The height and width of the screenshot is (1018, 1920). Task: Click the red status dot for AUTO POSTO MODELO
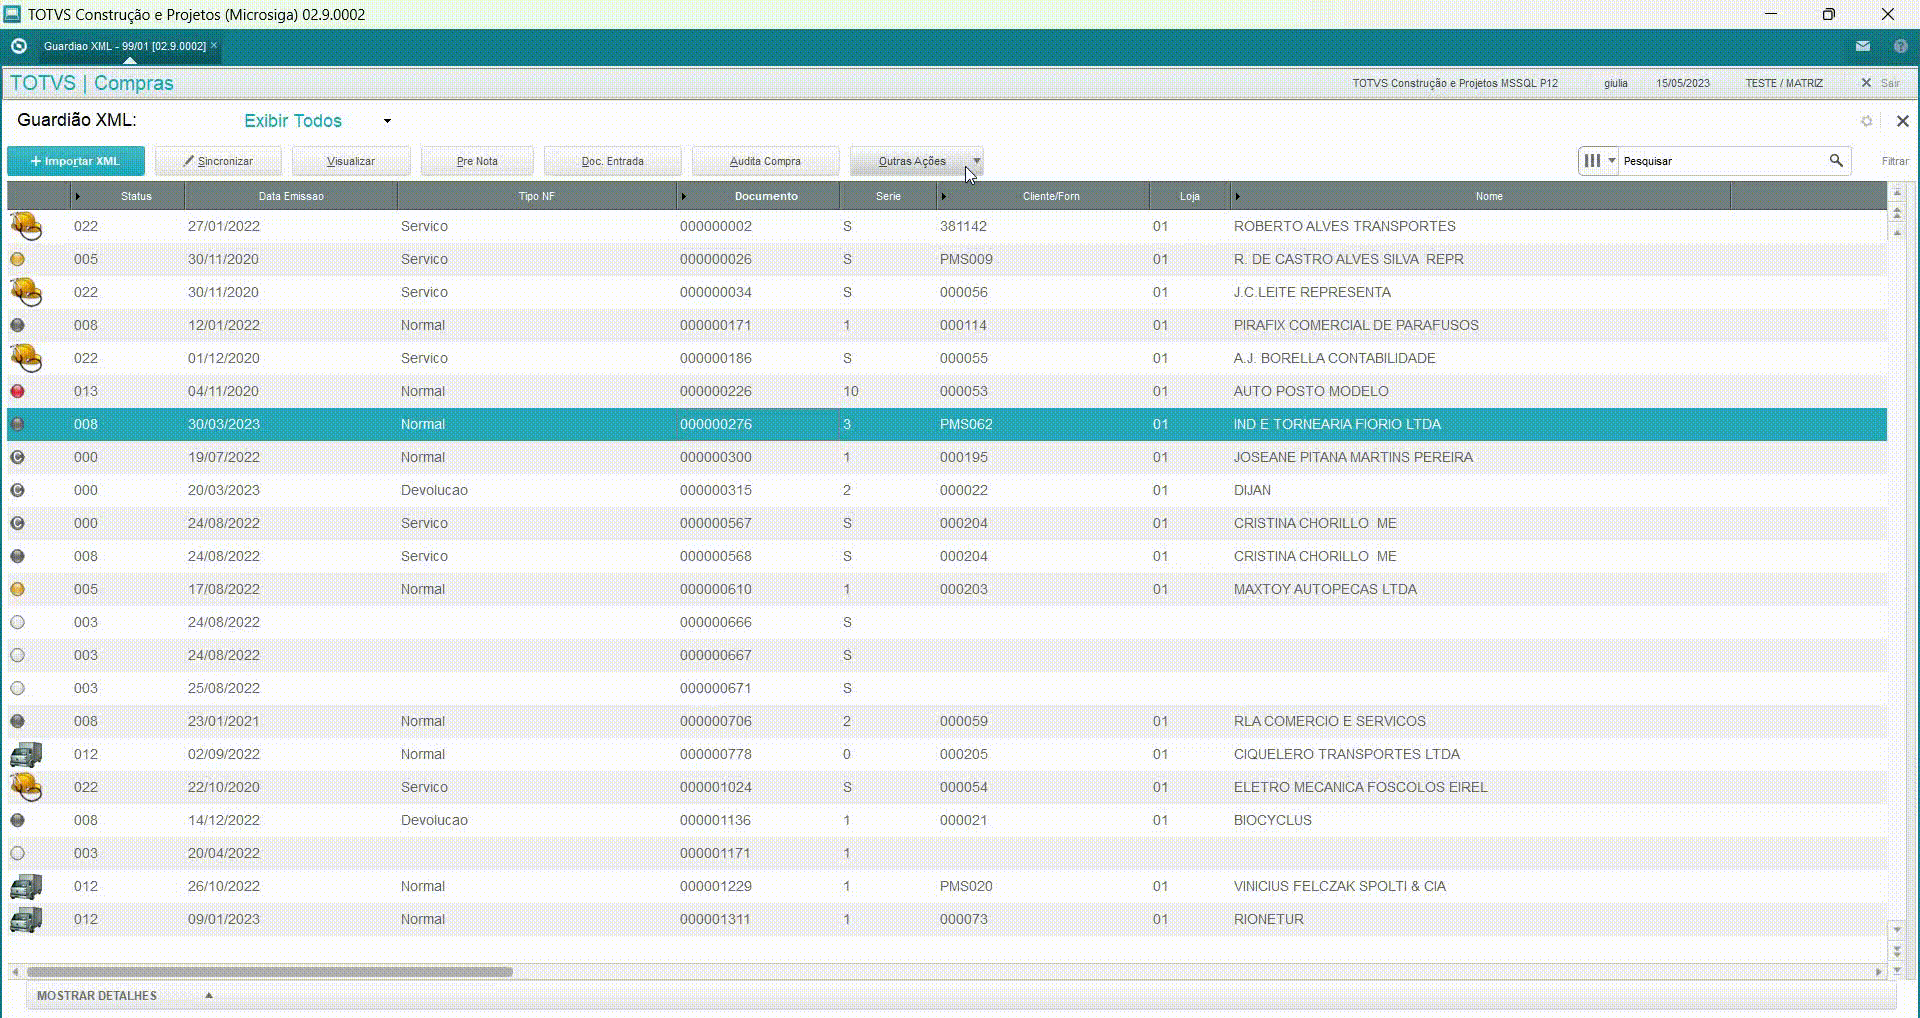tap(17, 391)
